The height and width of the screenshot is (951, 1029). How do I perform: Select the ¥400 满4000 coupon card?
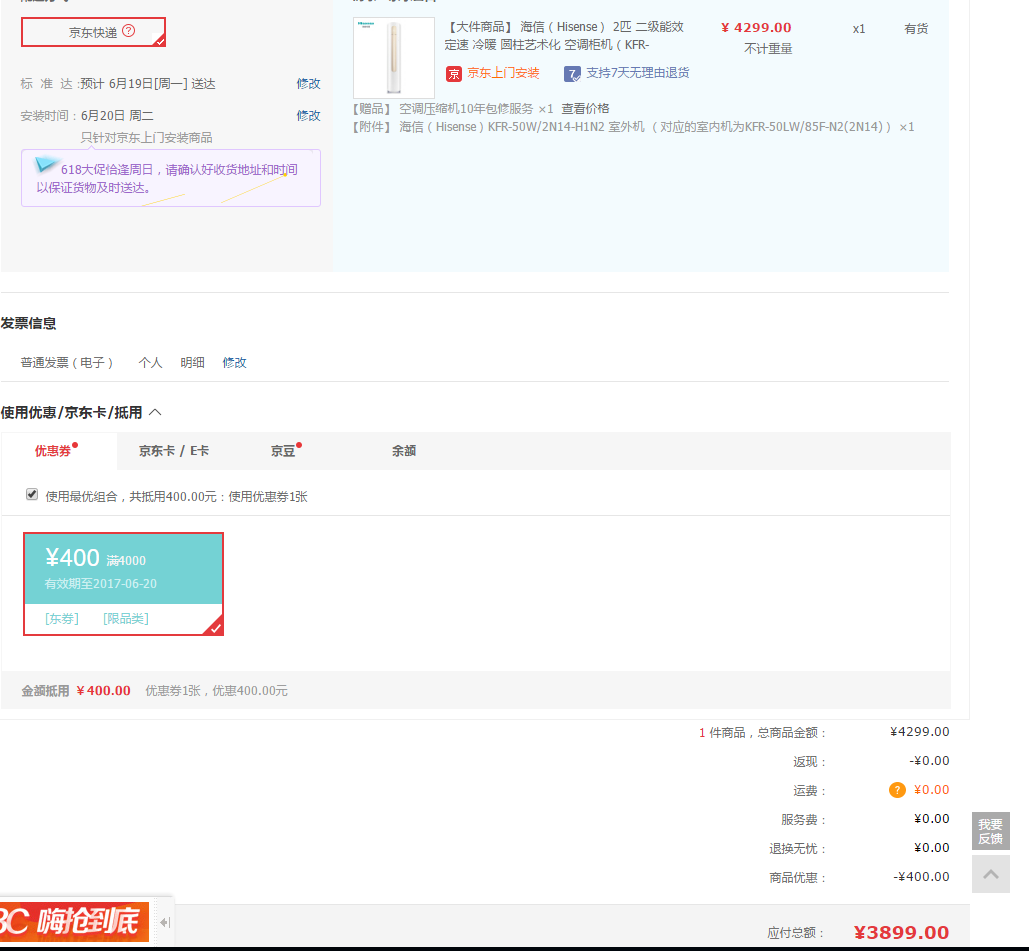pos(123,584)
